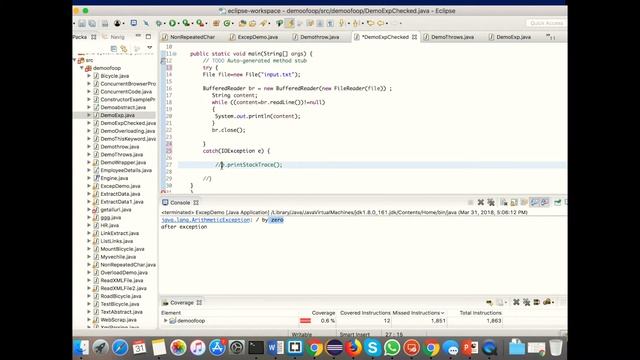640x360 pixels.
Task: Maximize the Package Explorer view
Action: [x=148, y=37]
